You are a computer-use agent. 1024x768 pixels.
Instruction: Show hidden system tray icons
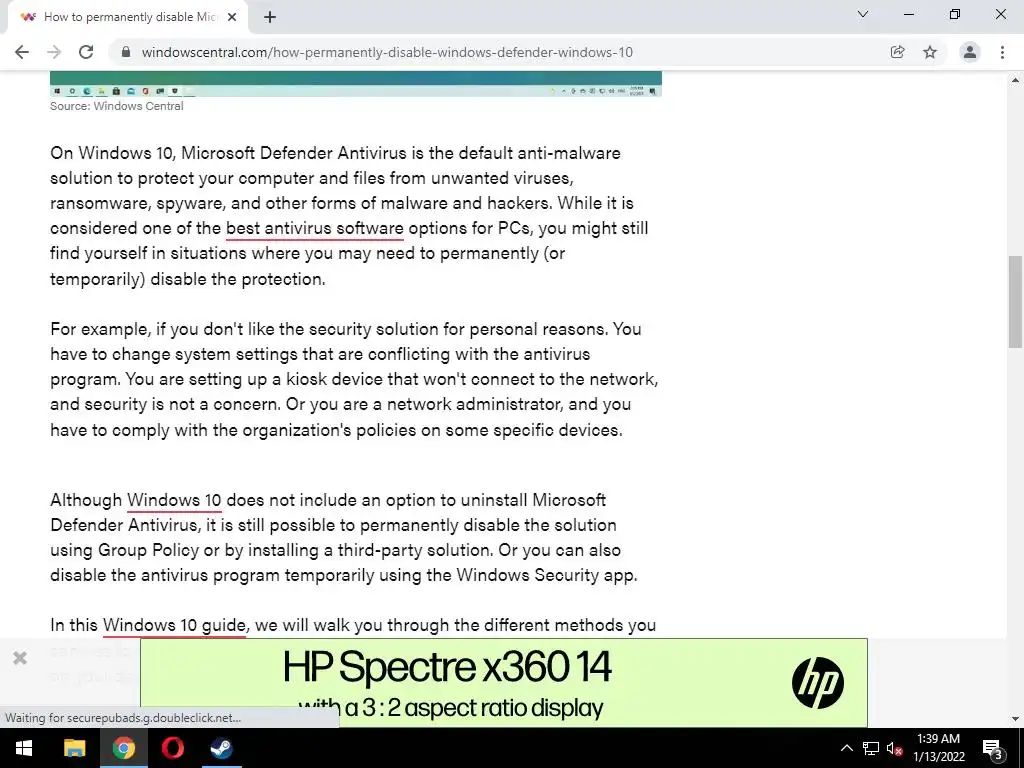[x=846, y=748]
